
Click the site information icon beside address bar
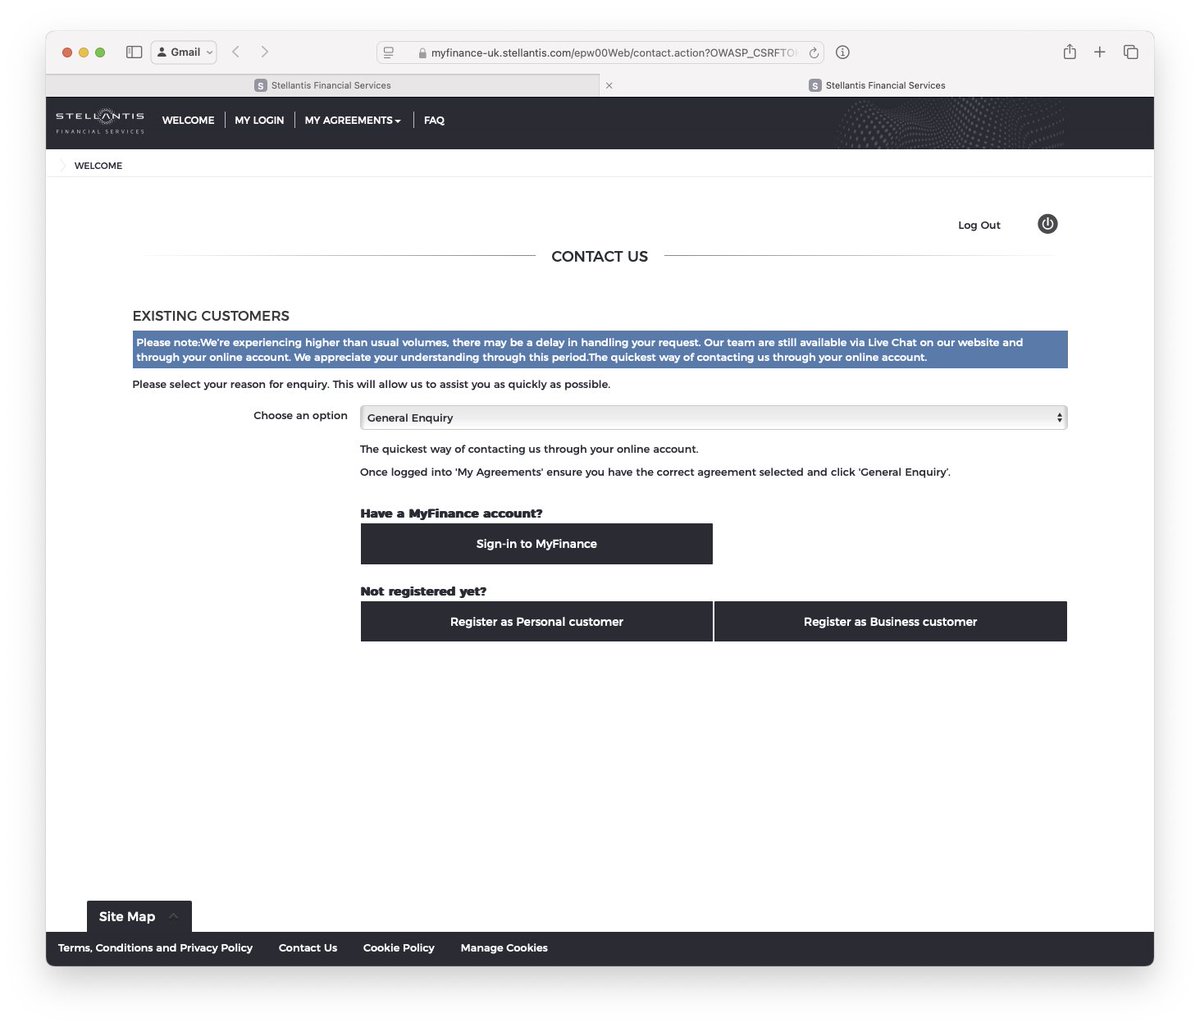[x=842, y=52]
